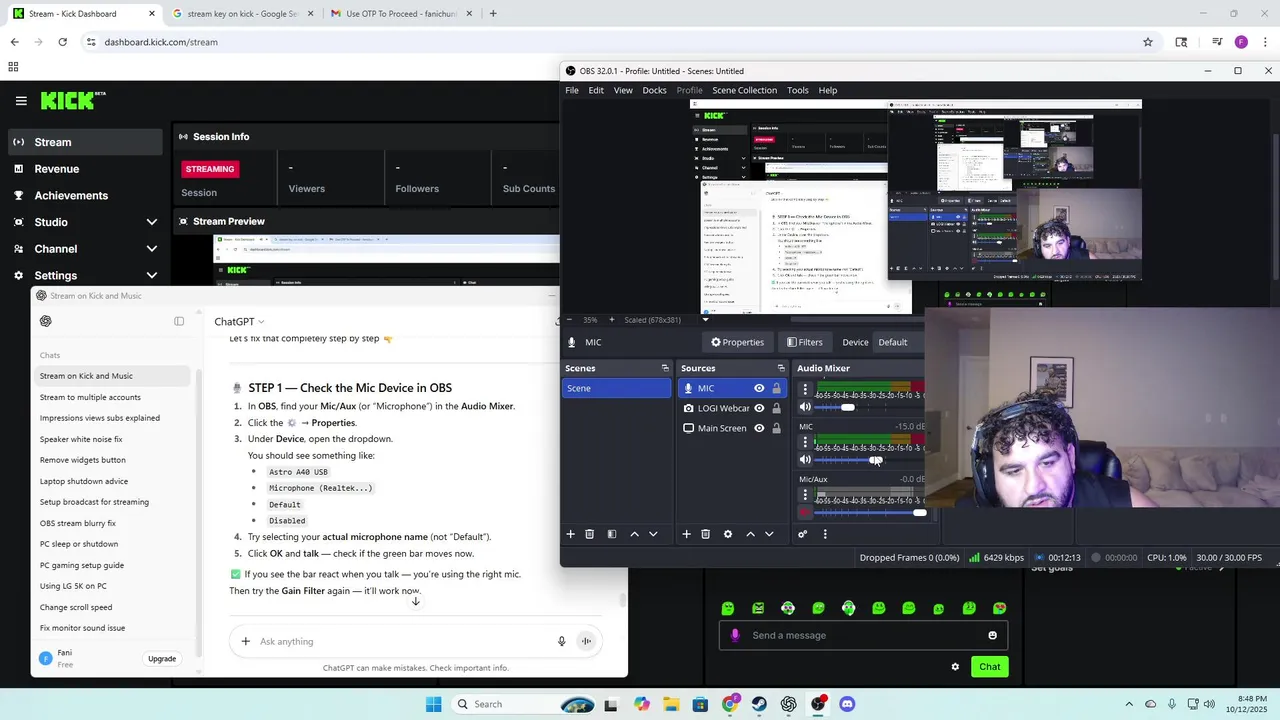Open Revenue page in Kick sidebar
1280x720 pixels.
click(x=57, y=169)
